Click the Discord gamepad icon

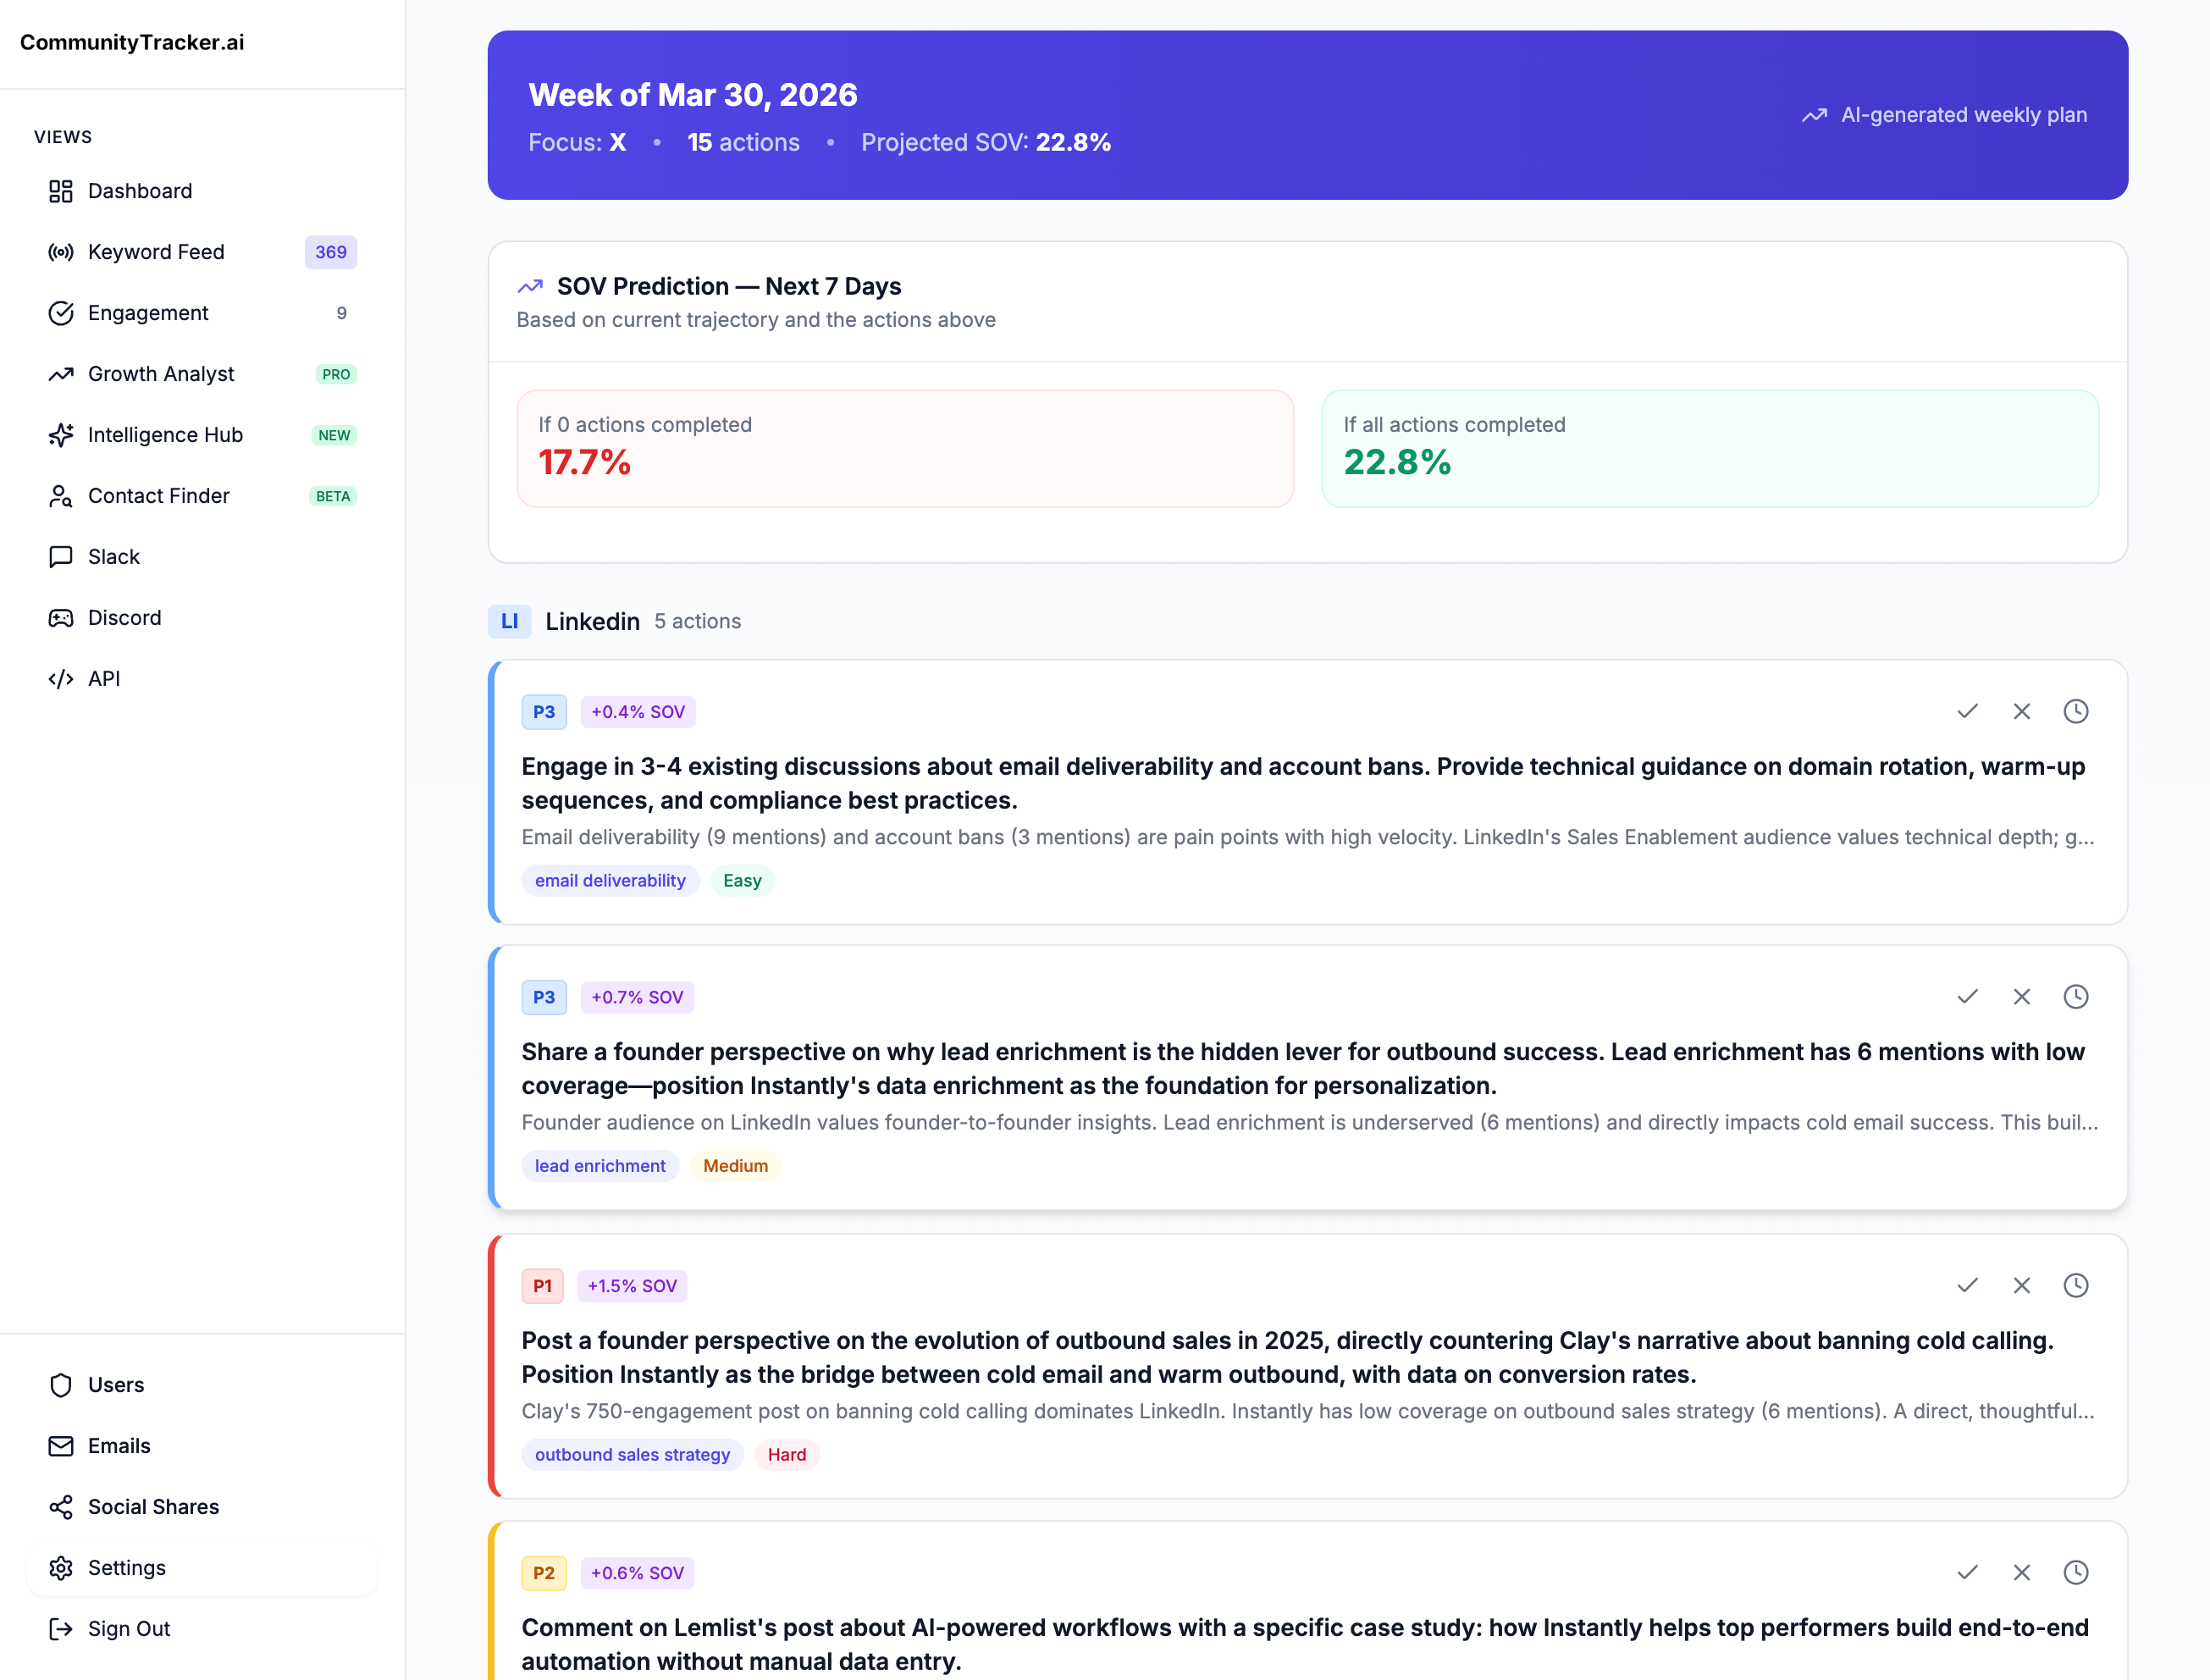pos(61,618)
